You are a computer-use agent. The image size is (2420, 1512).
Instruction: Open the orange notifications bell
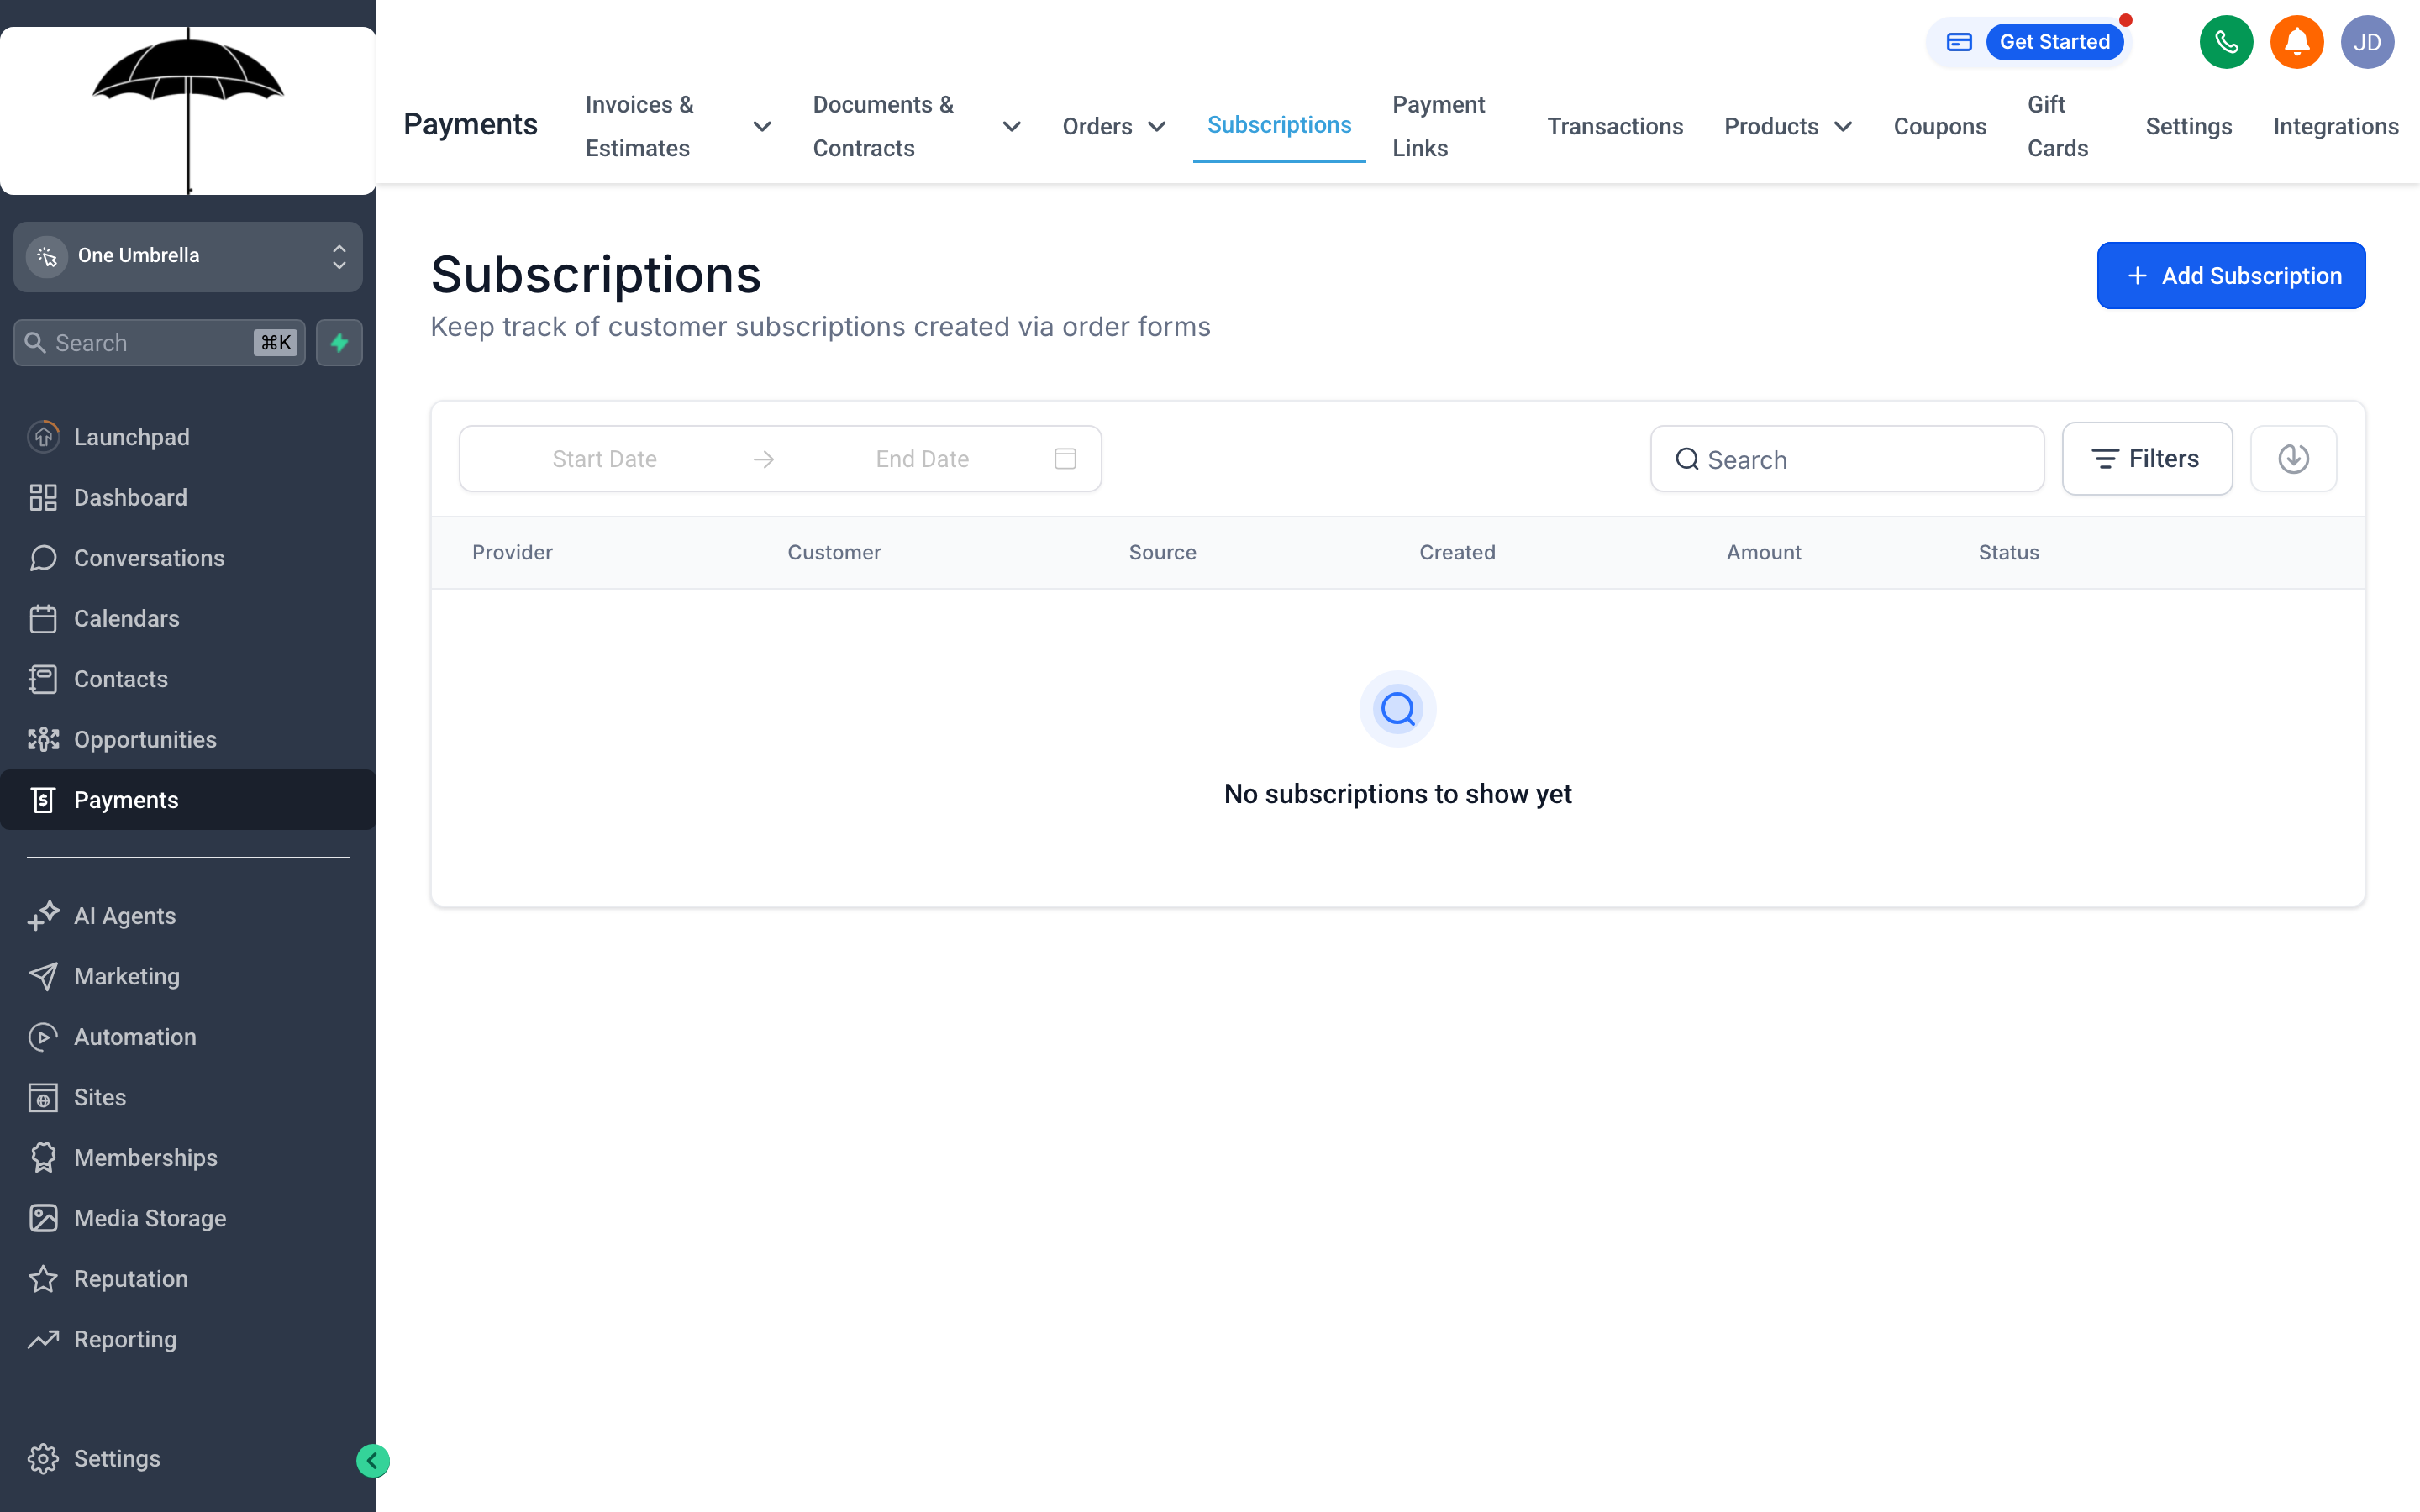(x=2297, y=42)
